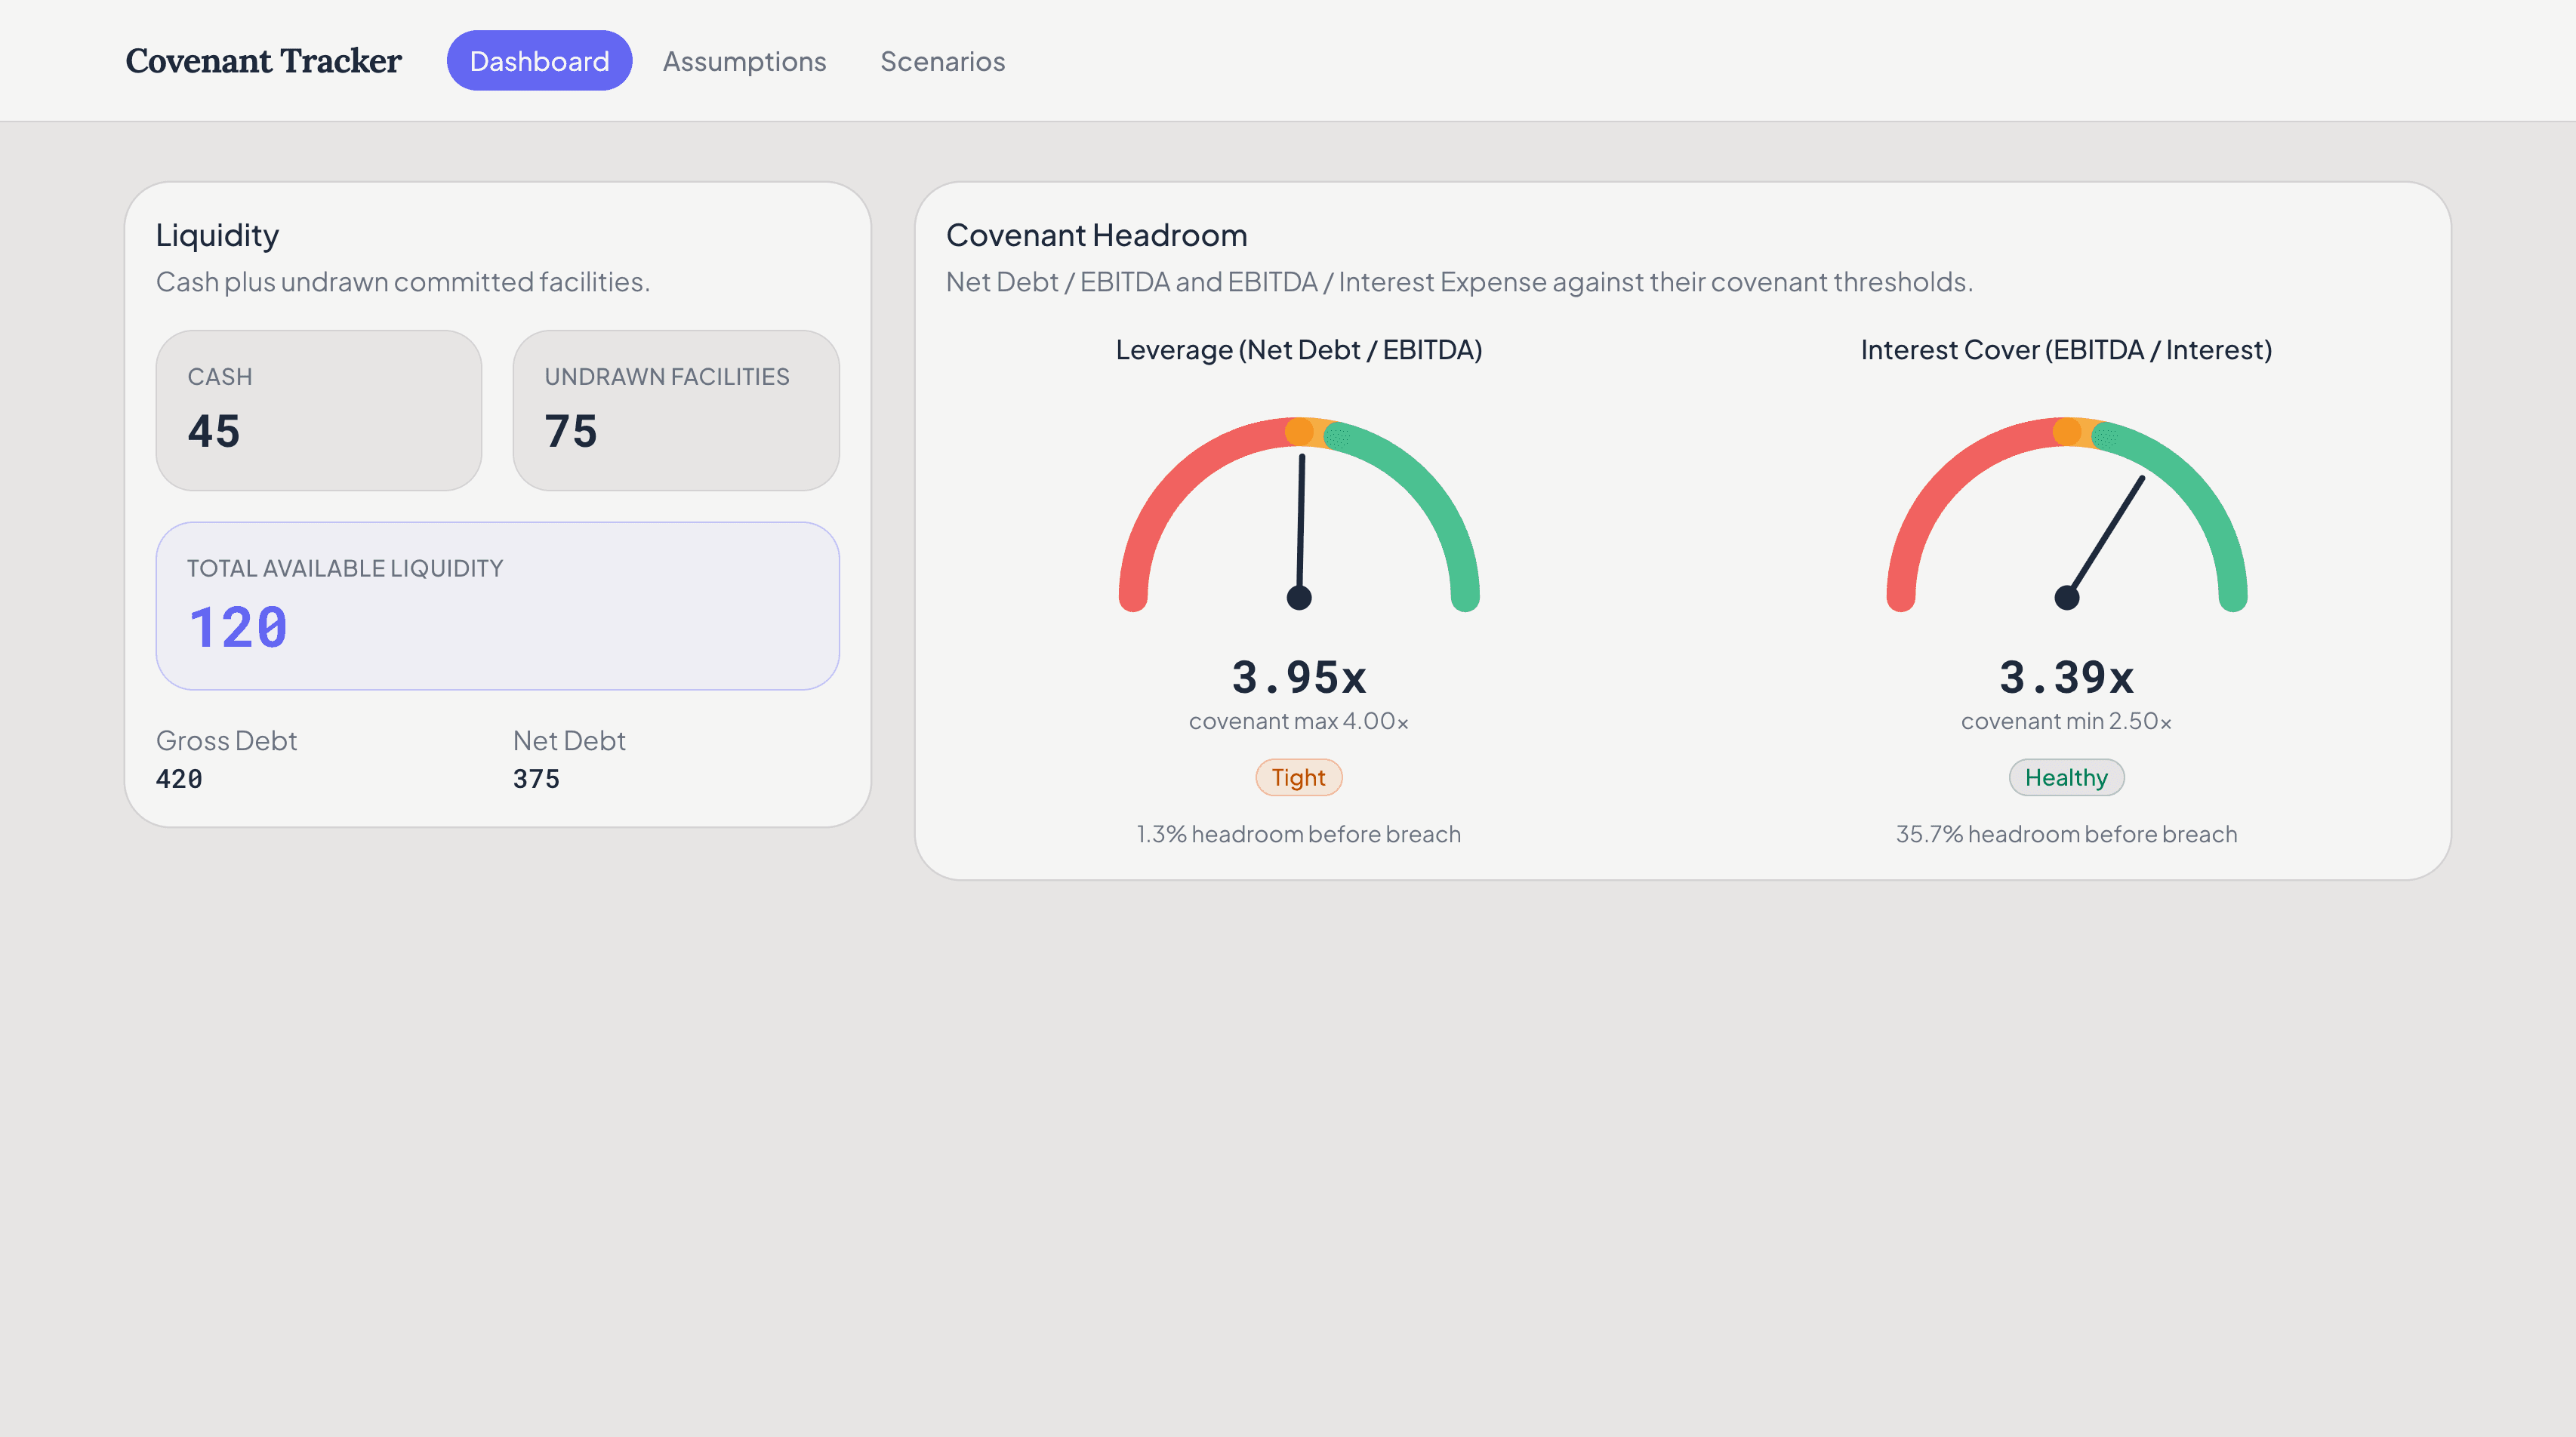This screenshot has width=2576, height=1437.
Task: Switch to the Dashboard tab
Action: pyautogui.click(x=539, y=61)
